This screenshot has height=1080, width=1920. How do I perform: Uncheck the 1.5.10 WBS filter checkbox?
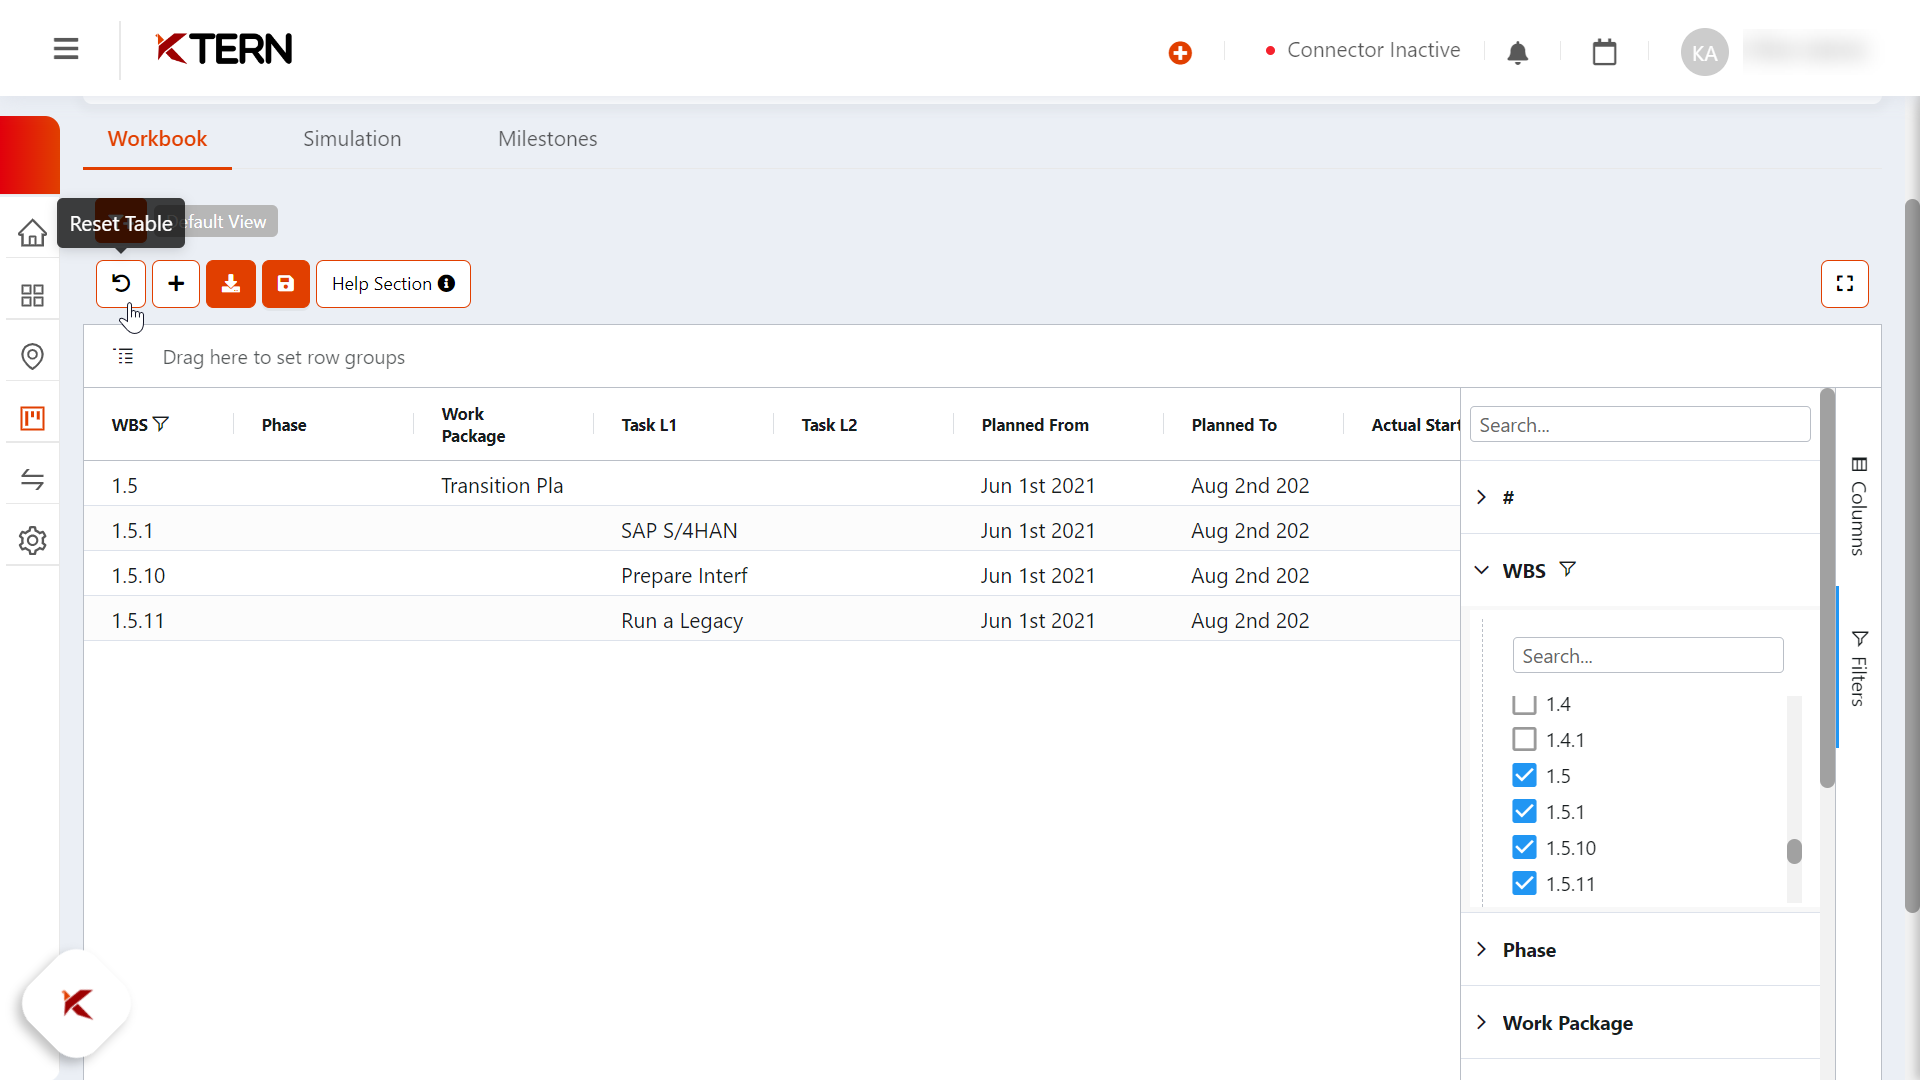tap(1524, 848)
